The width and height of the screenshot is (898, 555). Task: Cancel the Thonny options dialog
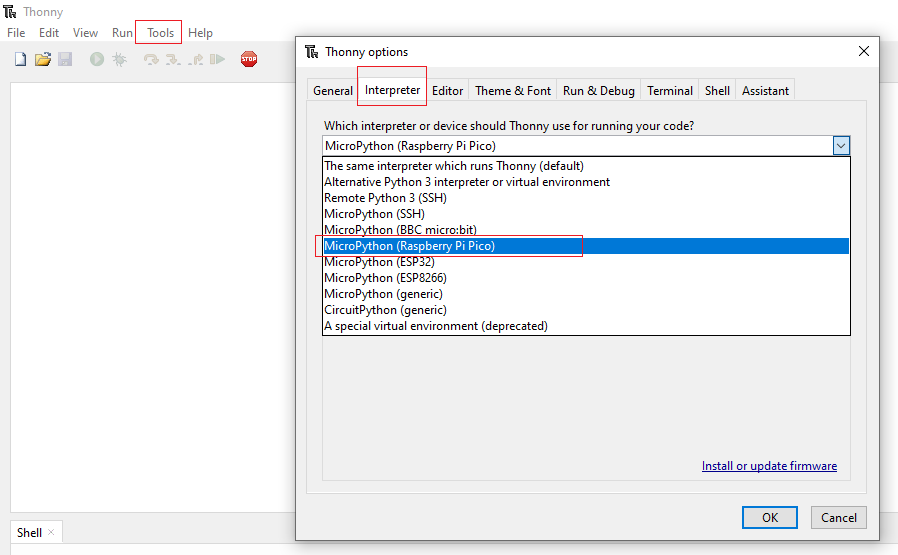coord(838,517)
